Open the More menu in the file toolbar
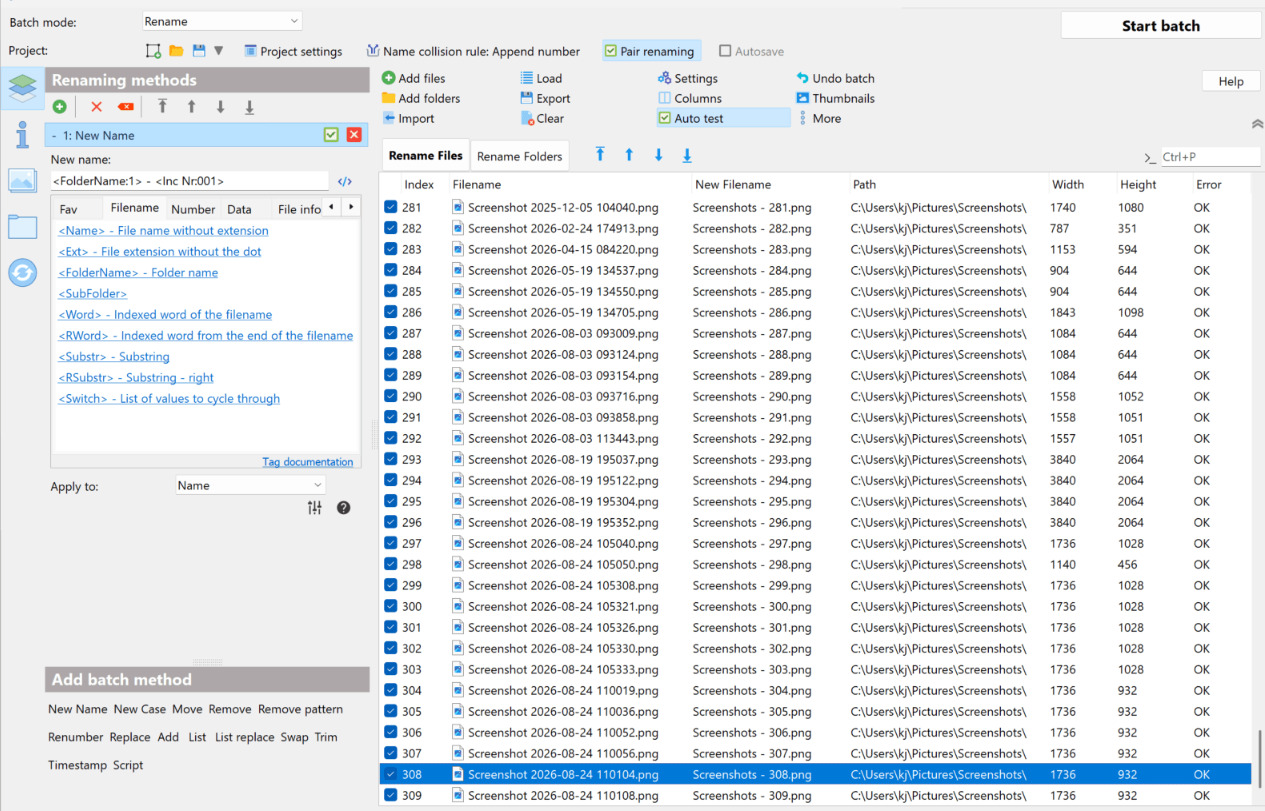 tap(819, 118)
